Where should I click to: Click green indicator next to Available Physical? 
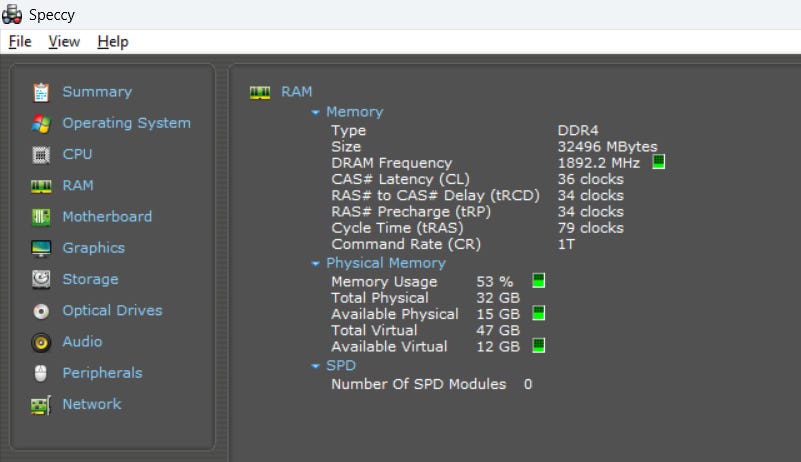(538, 313)
